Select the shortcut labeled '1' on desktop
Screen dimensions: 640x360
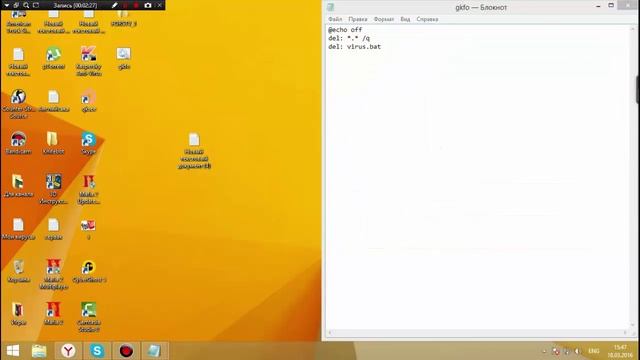click(x=89, y=228)
